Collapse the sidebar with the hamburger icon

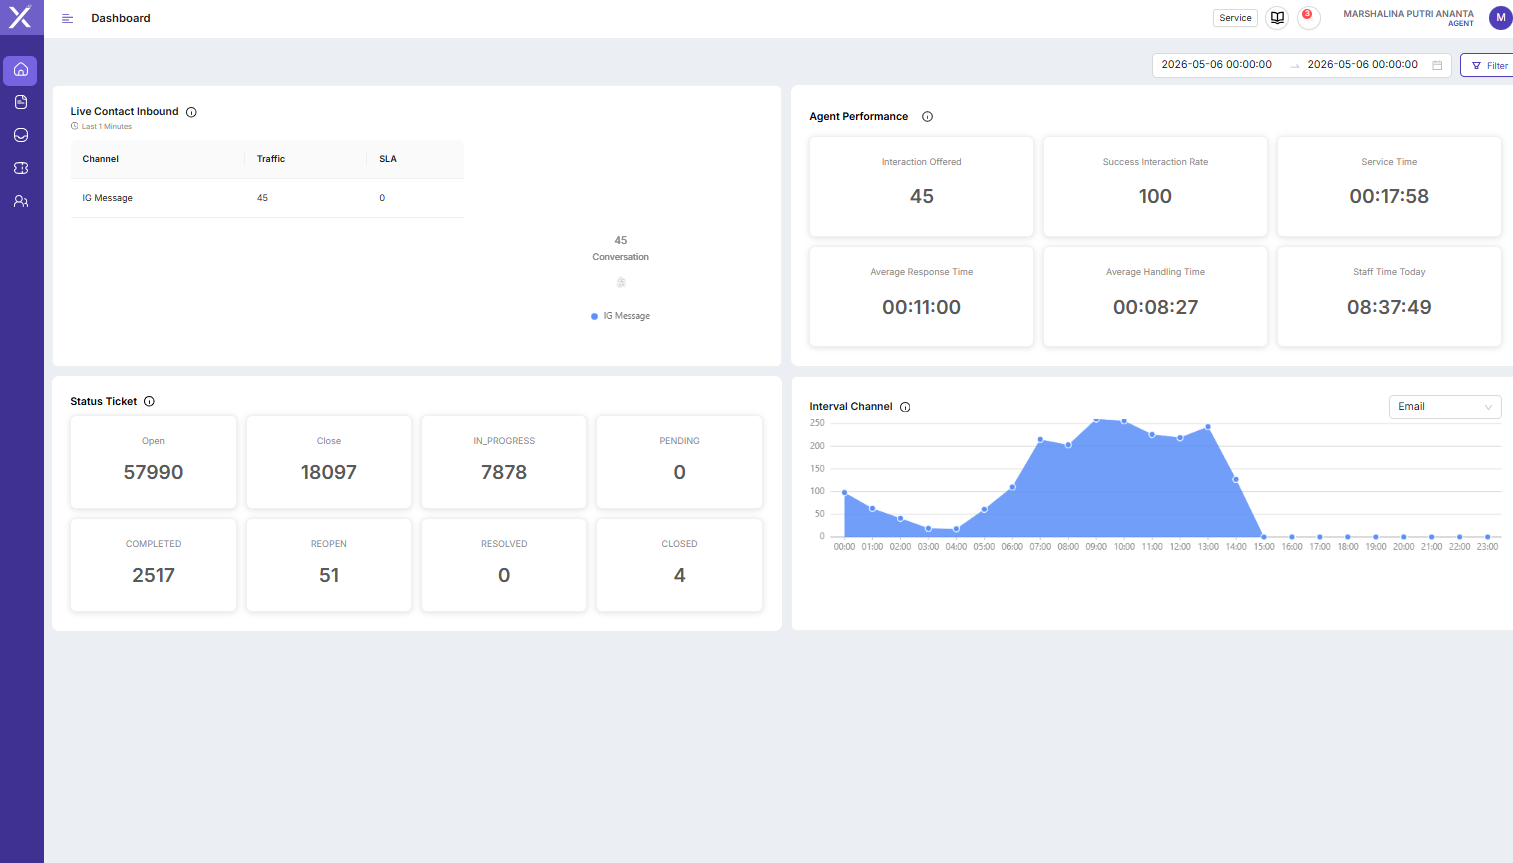point(67,18)
